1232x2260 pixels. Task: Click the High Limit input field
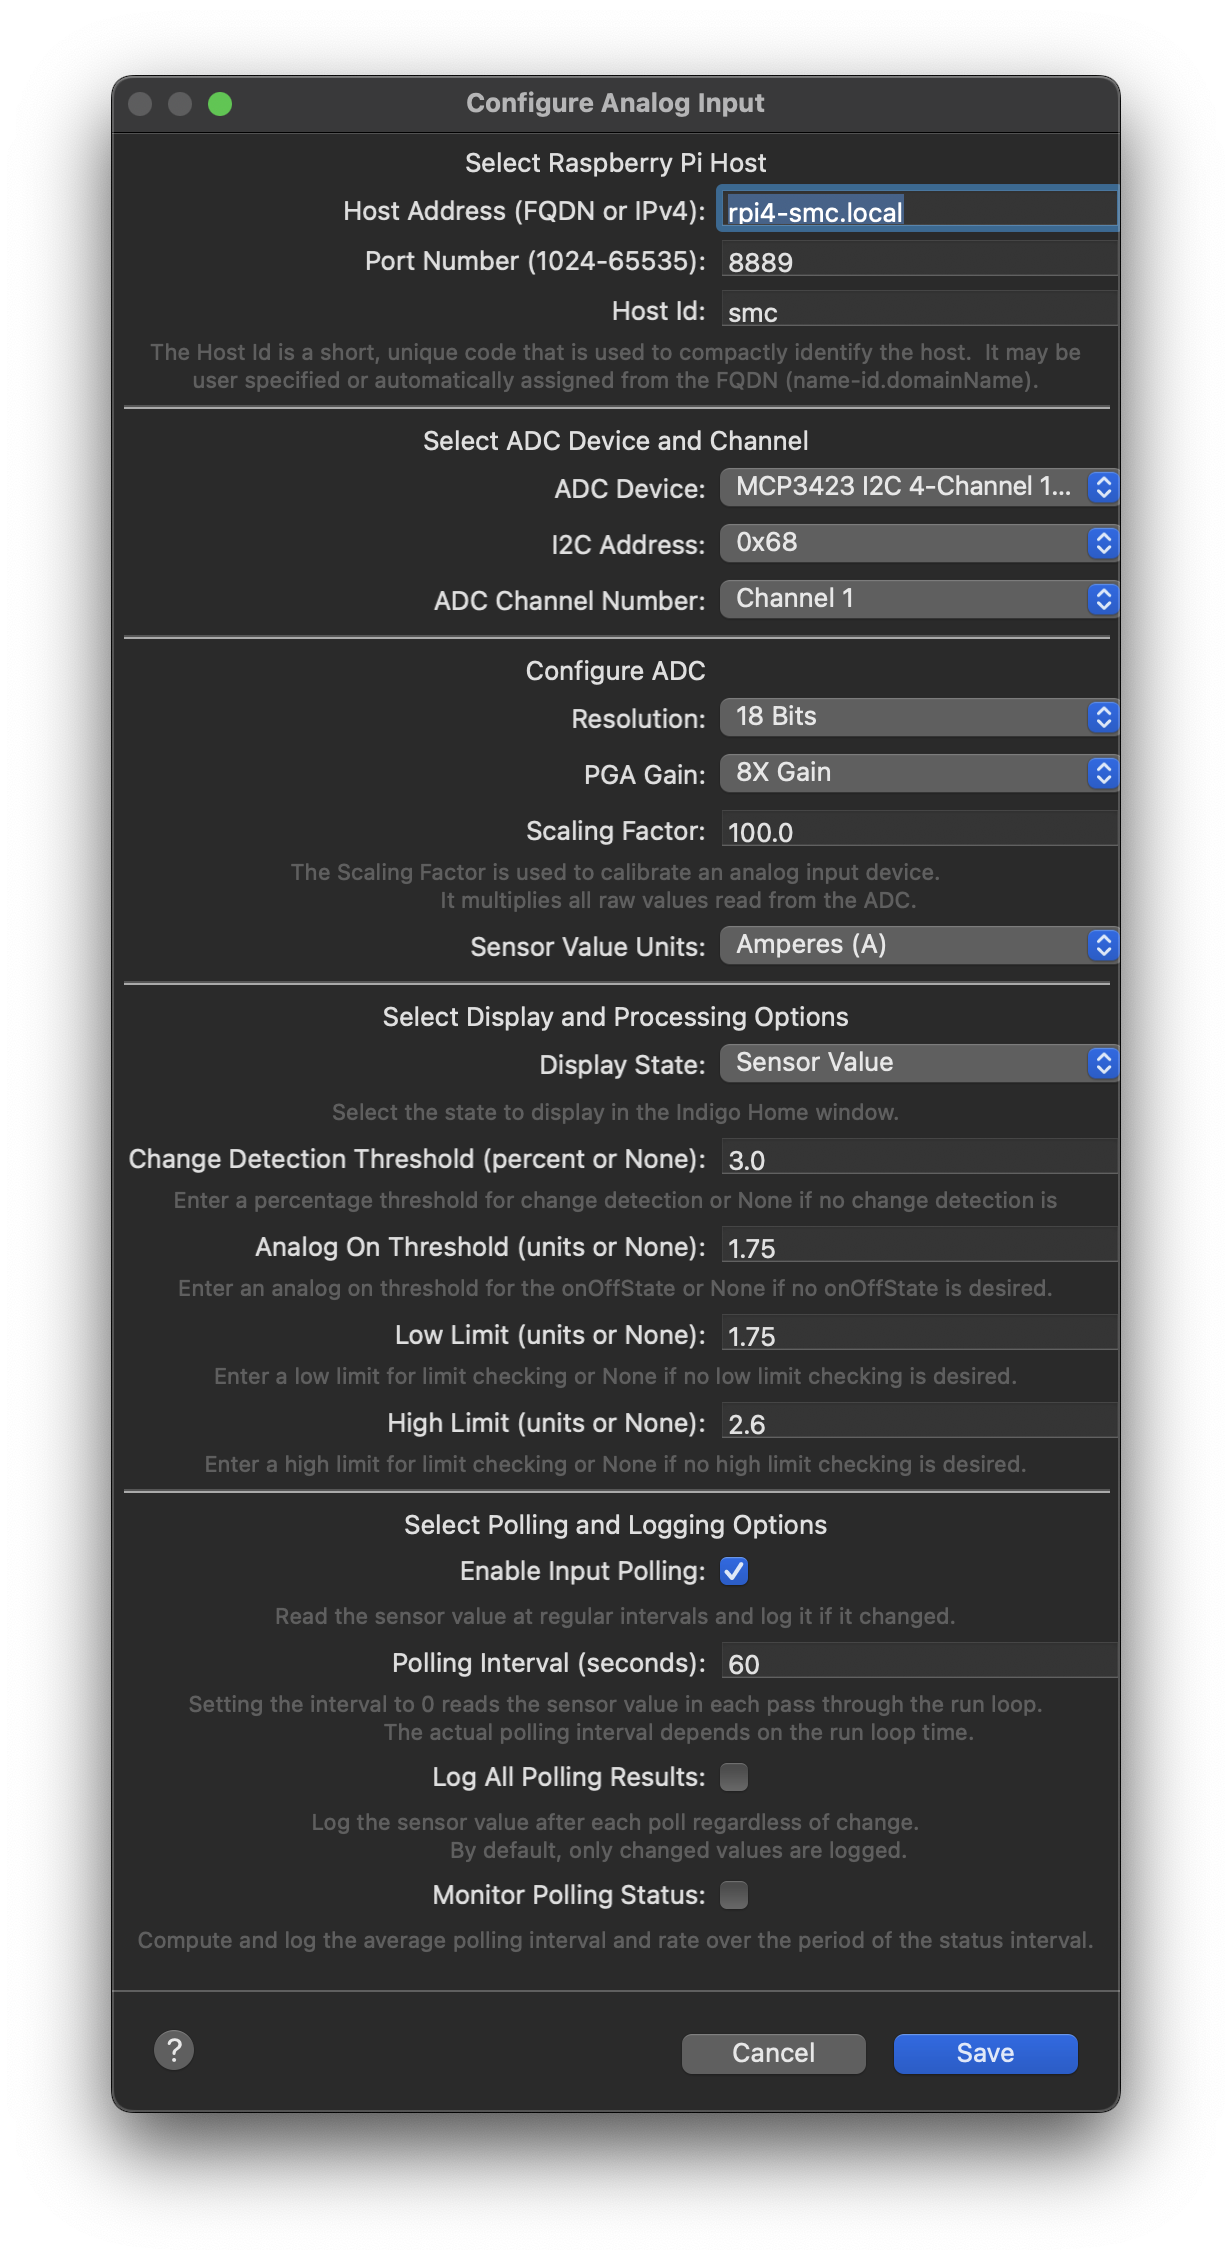919,1422
